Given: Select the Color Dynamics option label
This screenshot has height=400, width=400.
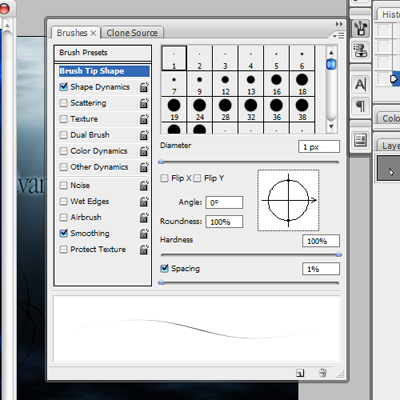Looking at the screenshot, I should [99, 151].
